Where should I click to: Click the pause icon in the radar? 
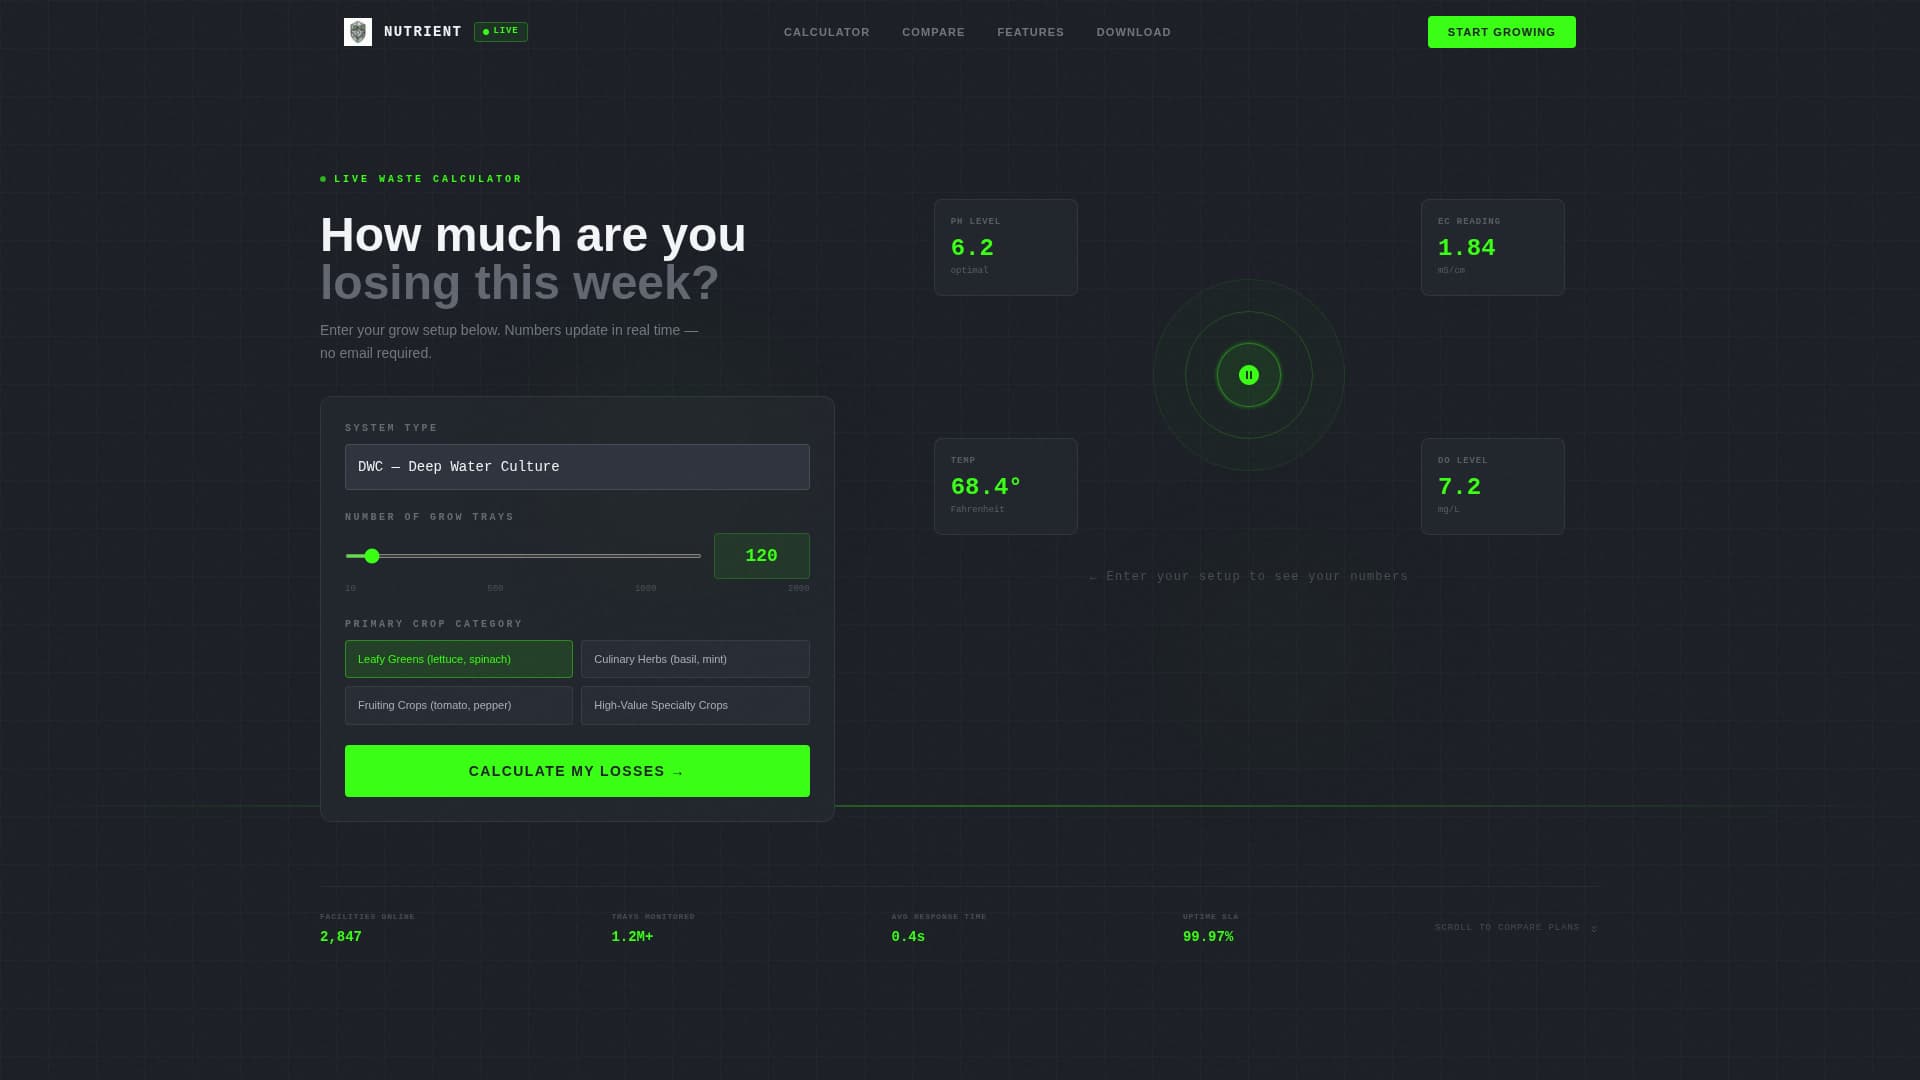coord(1248,375)
